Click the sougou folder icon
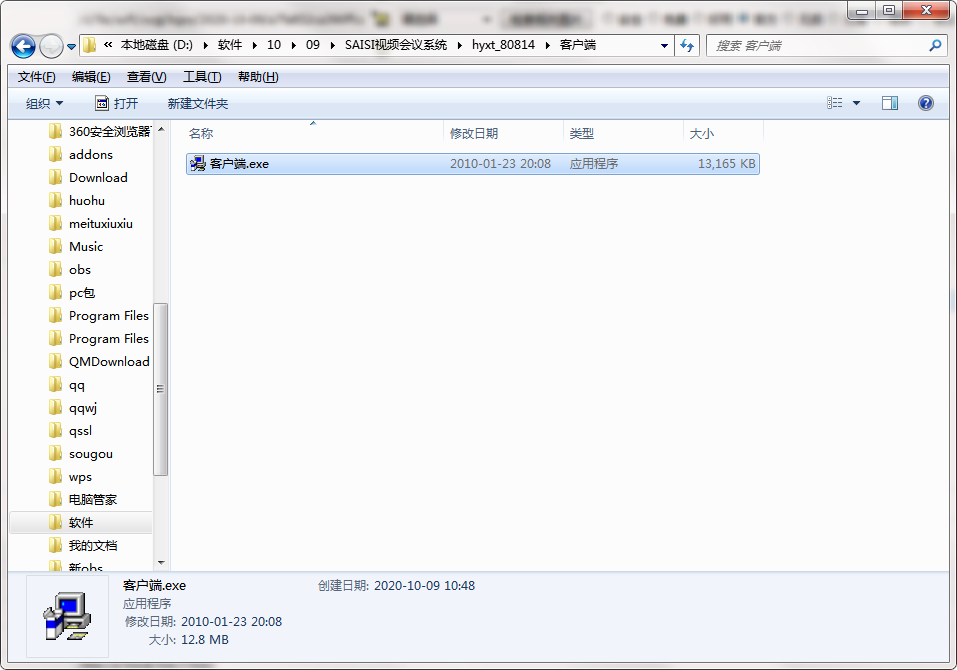Viewport: 957px width, 670px height. (56, 454)
